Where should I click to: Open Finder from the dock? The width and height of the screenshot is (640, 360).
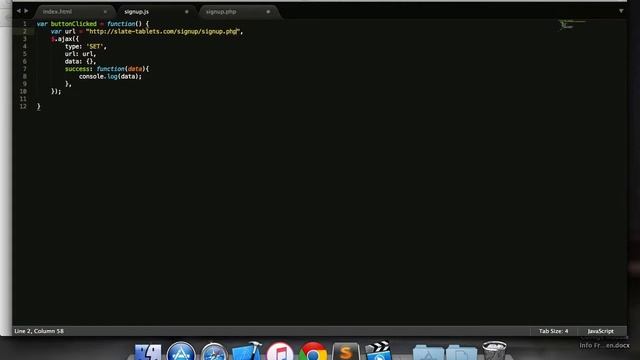pyautogui.click(x=148, y=352)
